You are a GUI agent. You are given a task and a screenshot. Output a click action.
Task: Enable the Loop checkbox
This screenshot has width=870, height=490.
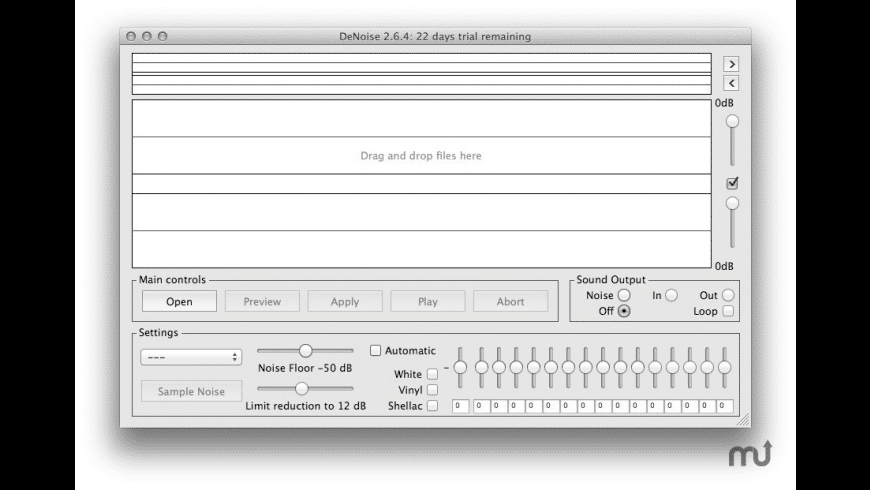728,311
